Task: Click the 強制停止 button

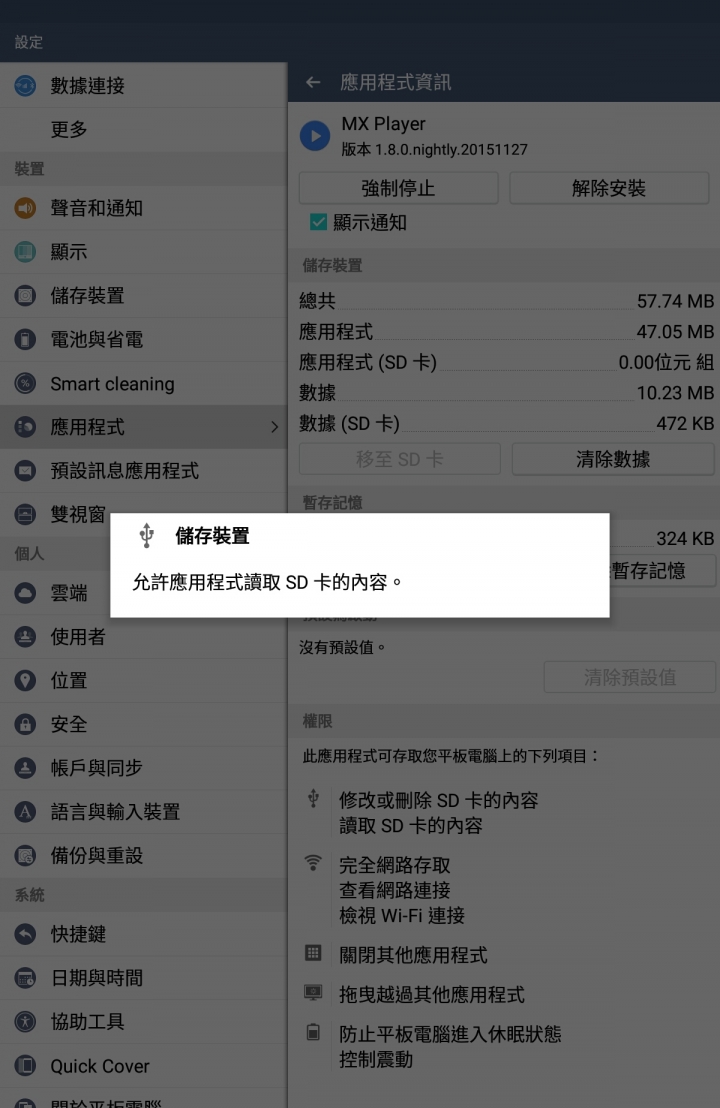Action: click(x=399, y=189)
